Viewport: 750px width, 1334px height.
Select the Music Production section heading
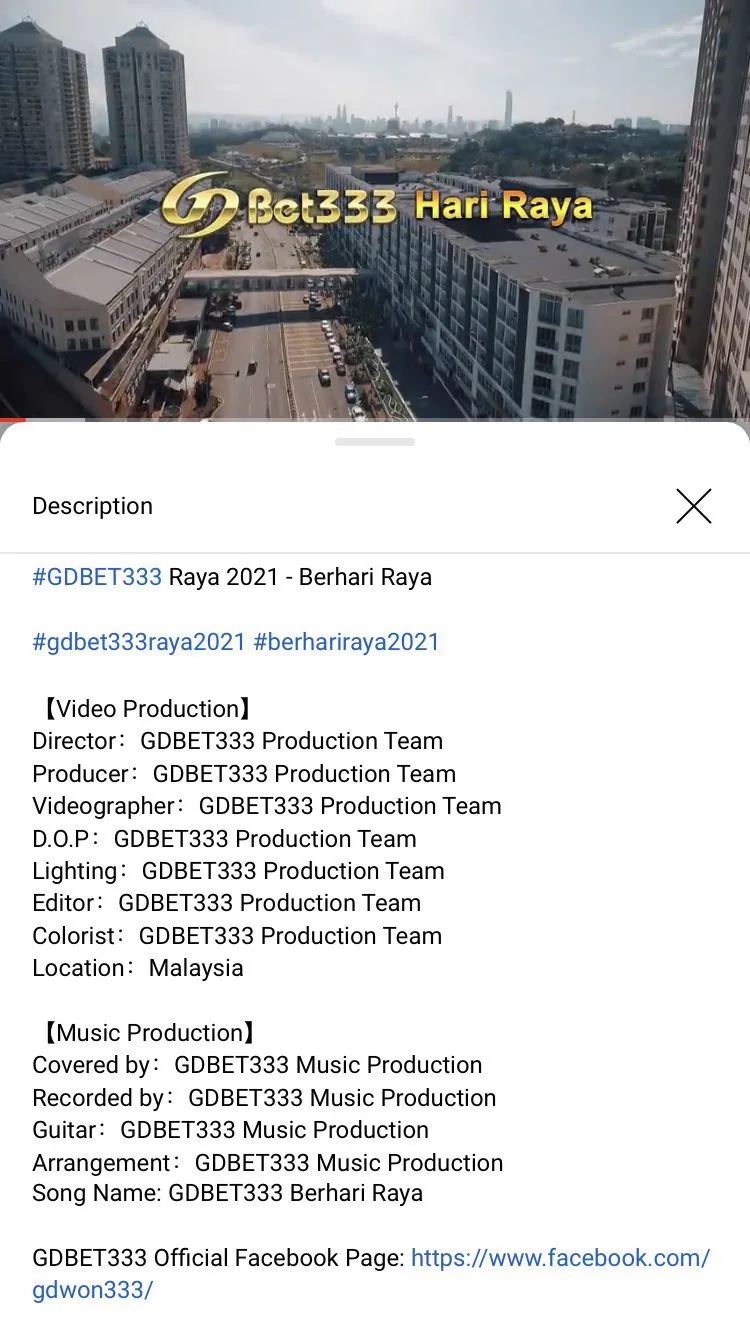(x=146, y=1033)
